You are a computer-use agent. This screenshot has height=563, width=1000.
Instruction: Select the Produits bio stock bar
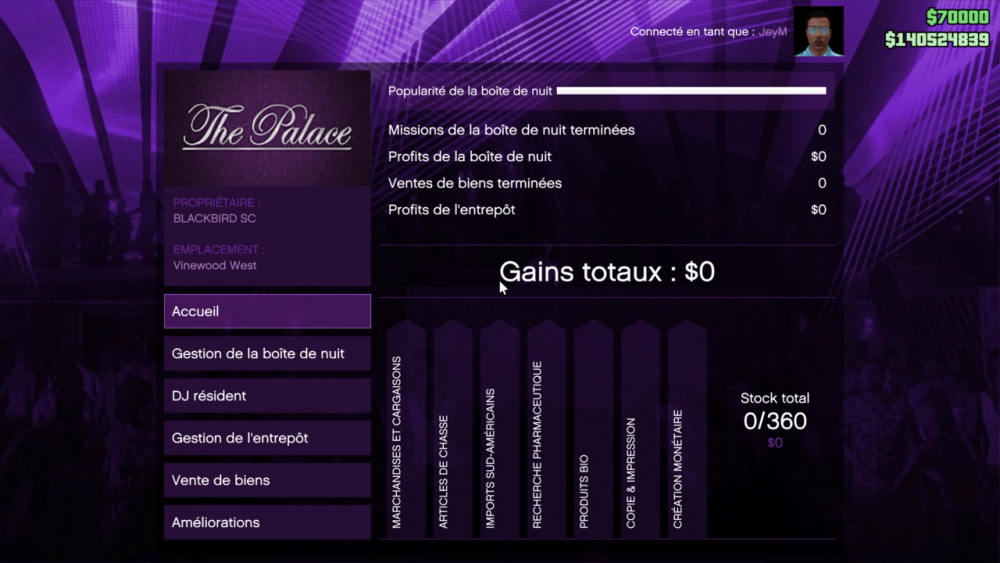594,430
